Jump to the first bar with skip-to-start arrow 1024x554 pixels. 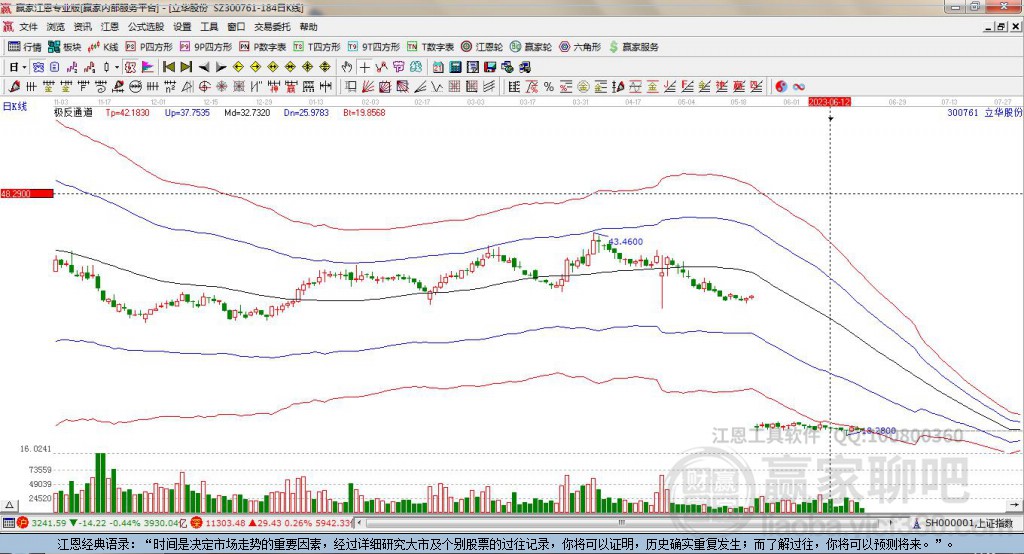(169, 67)
